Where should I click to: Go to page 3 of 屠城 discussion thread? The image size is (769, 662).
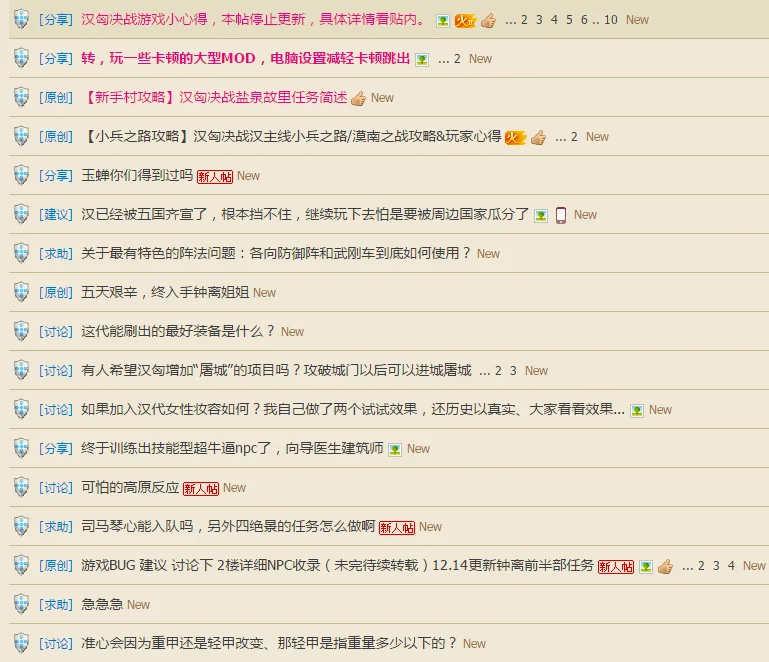click(x=513, y=371)
